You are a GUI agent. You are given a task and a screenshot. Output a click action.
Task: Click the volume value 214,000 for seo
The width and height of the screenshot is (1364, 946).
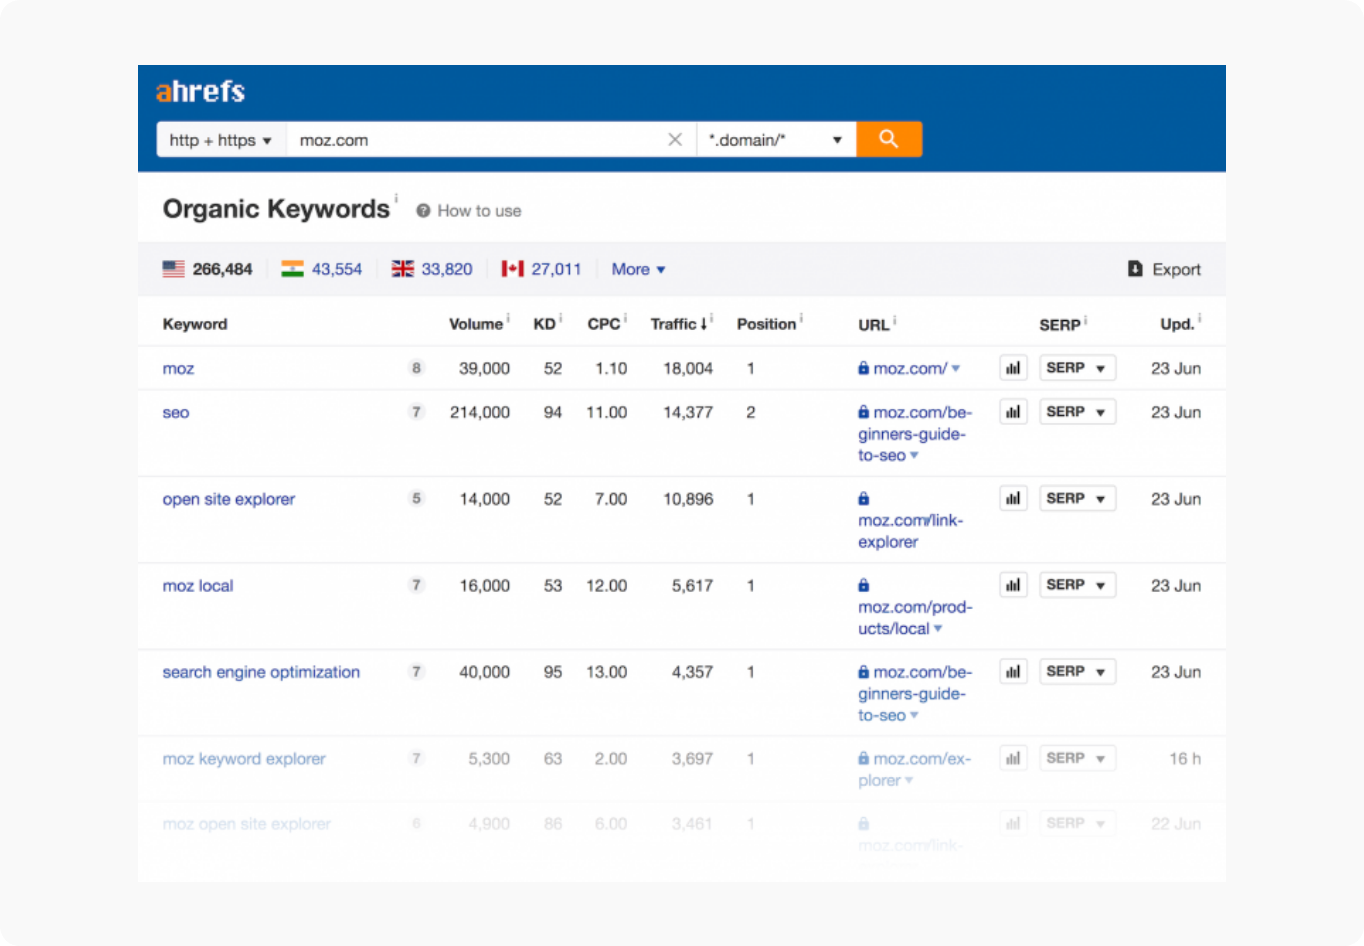click(480, 413)
